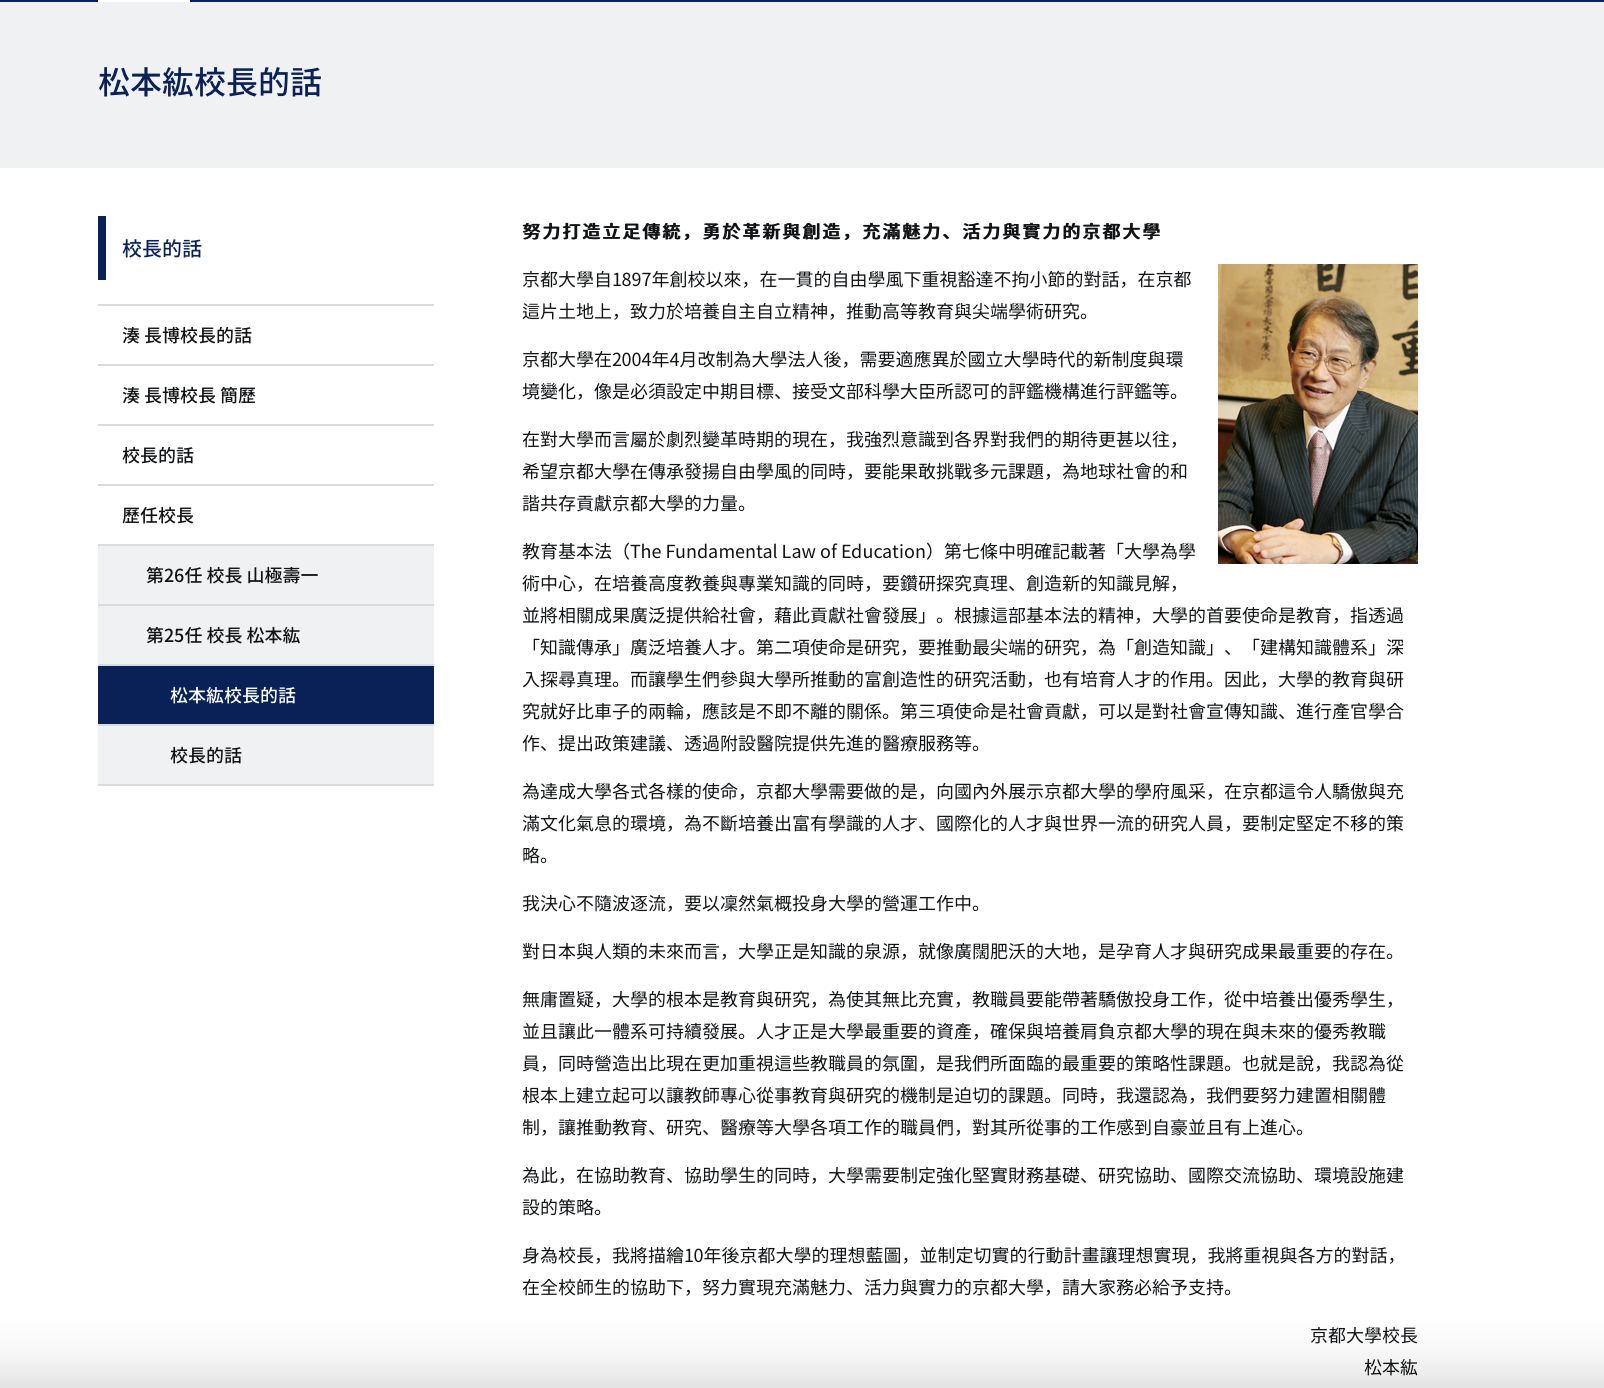Click the paragraph starting 身為校長
Screen dimensions: 1604x1388
960,1272
